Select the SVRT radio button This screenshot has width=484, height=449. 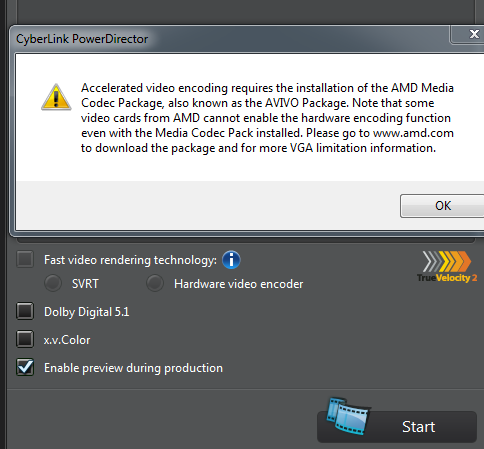click(53, 283)
